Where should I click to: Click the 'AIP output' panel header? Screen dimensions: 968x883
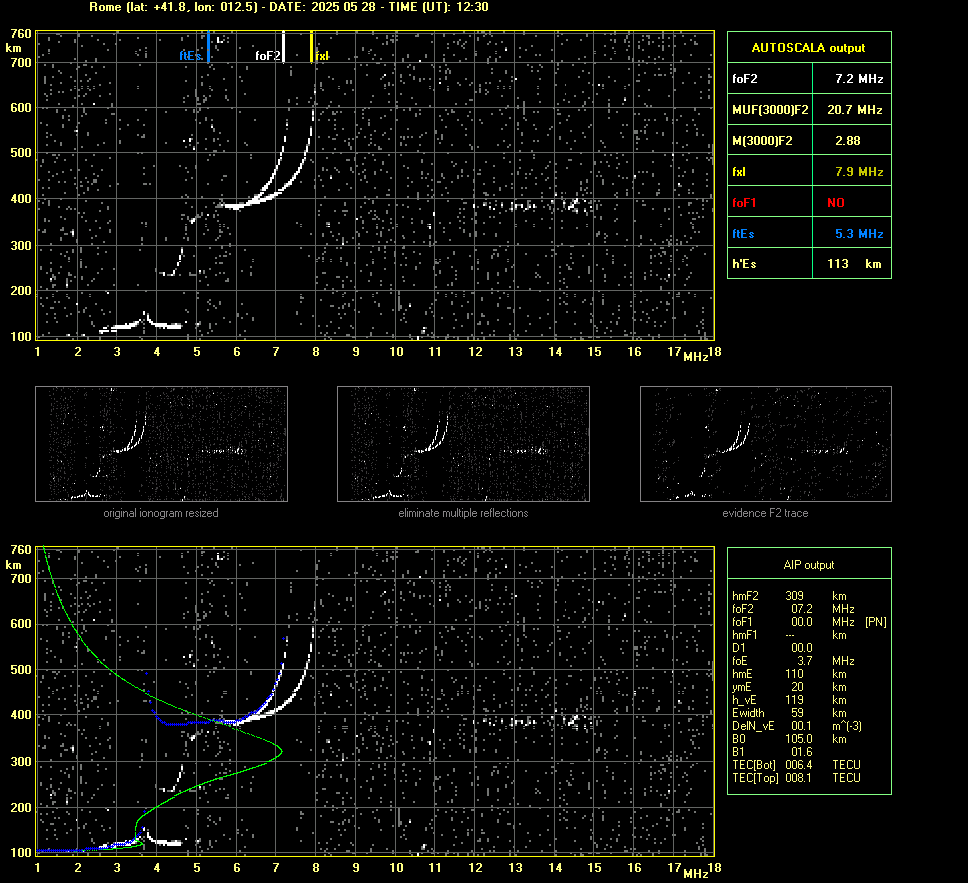(x=809, y=565)
